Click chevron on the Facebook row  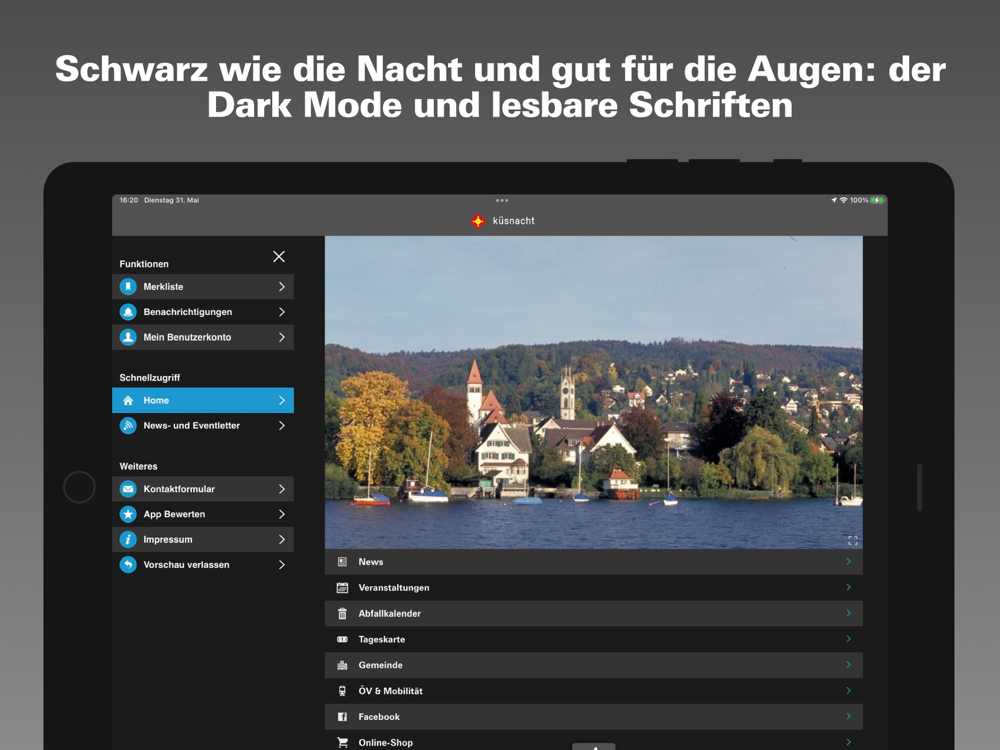click(x=848, y=716)
